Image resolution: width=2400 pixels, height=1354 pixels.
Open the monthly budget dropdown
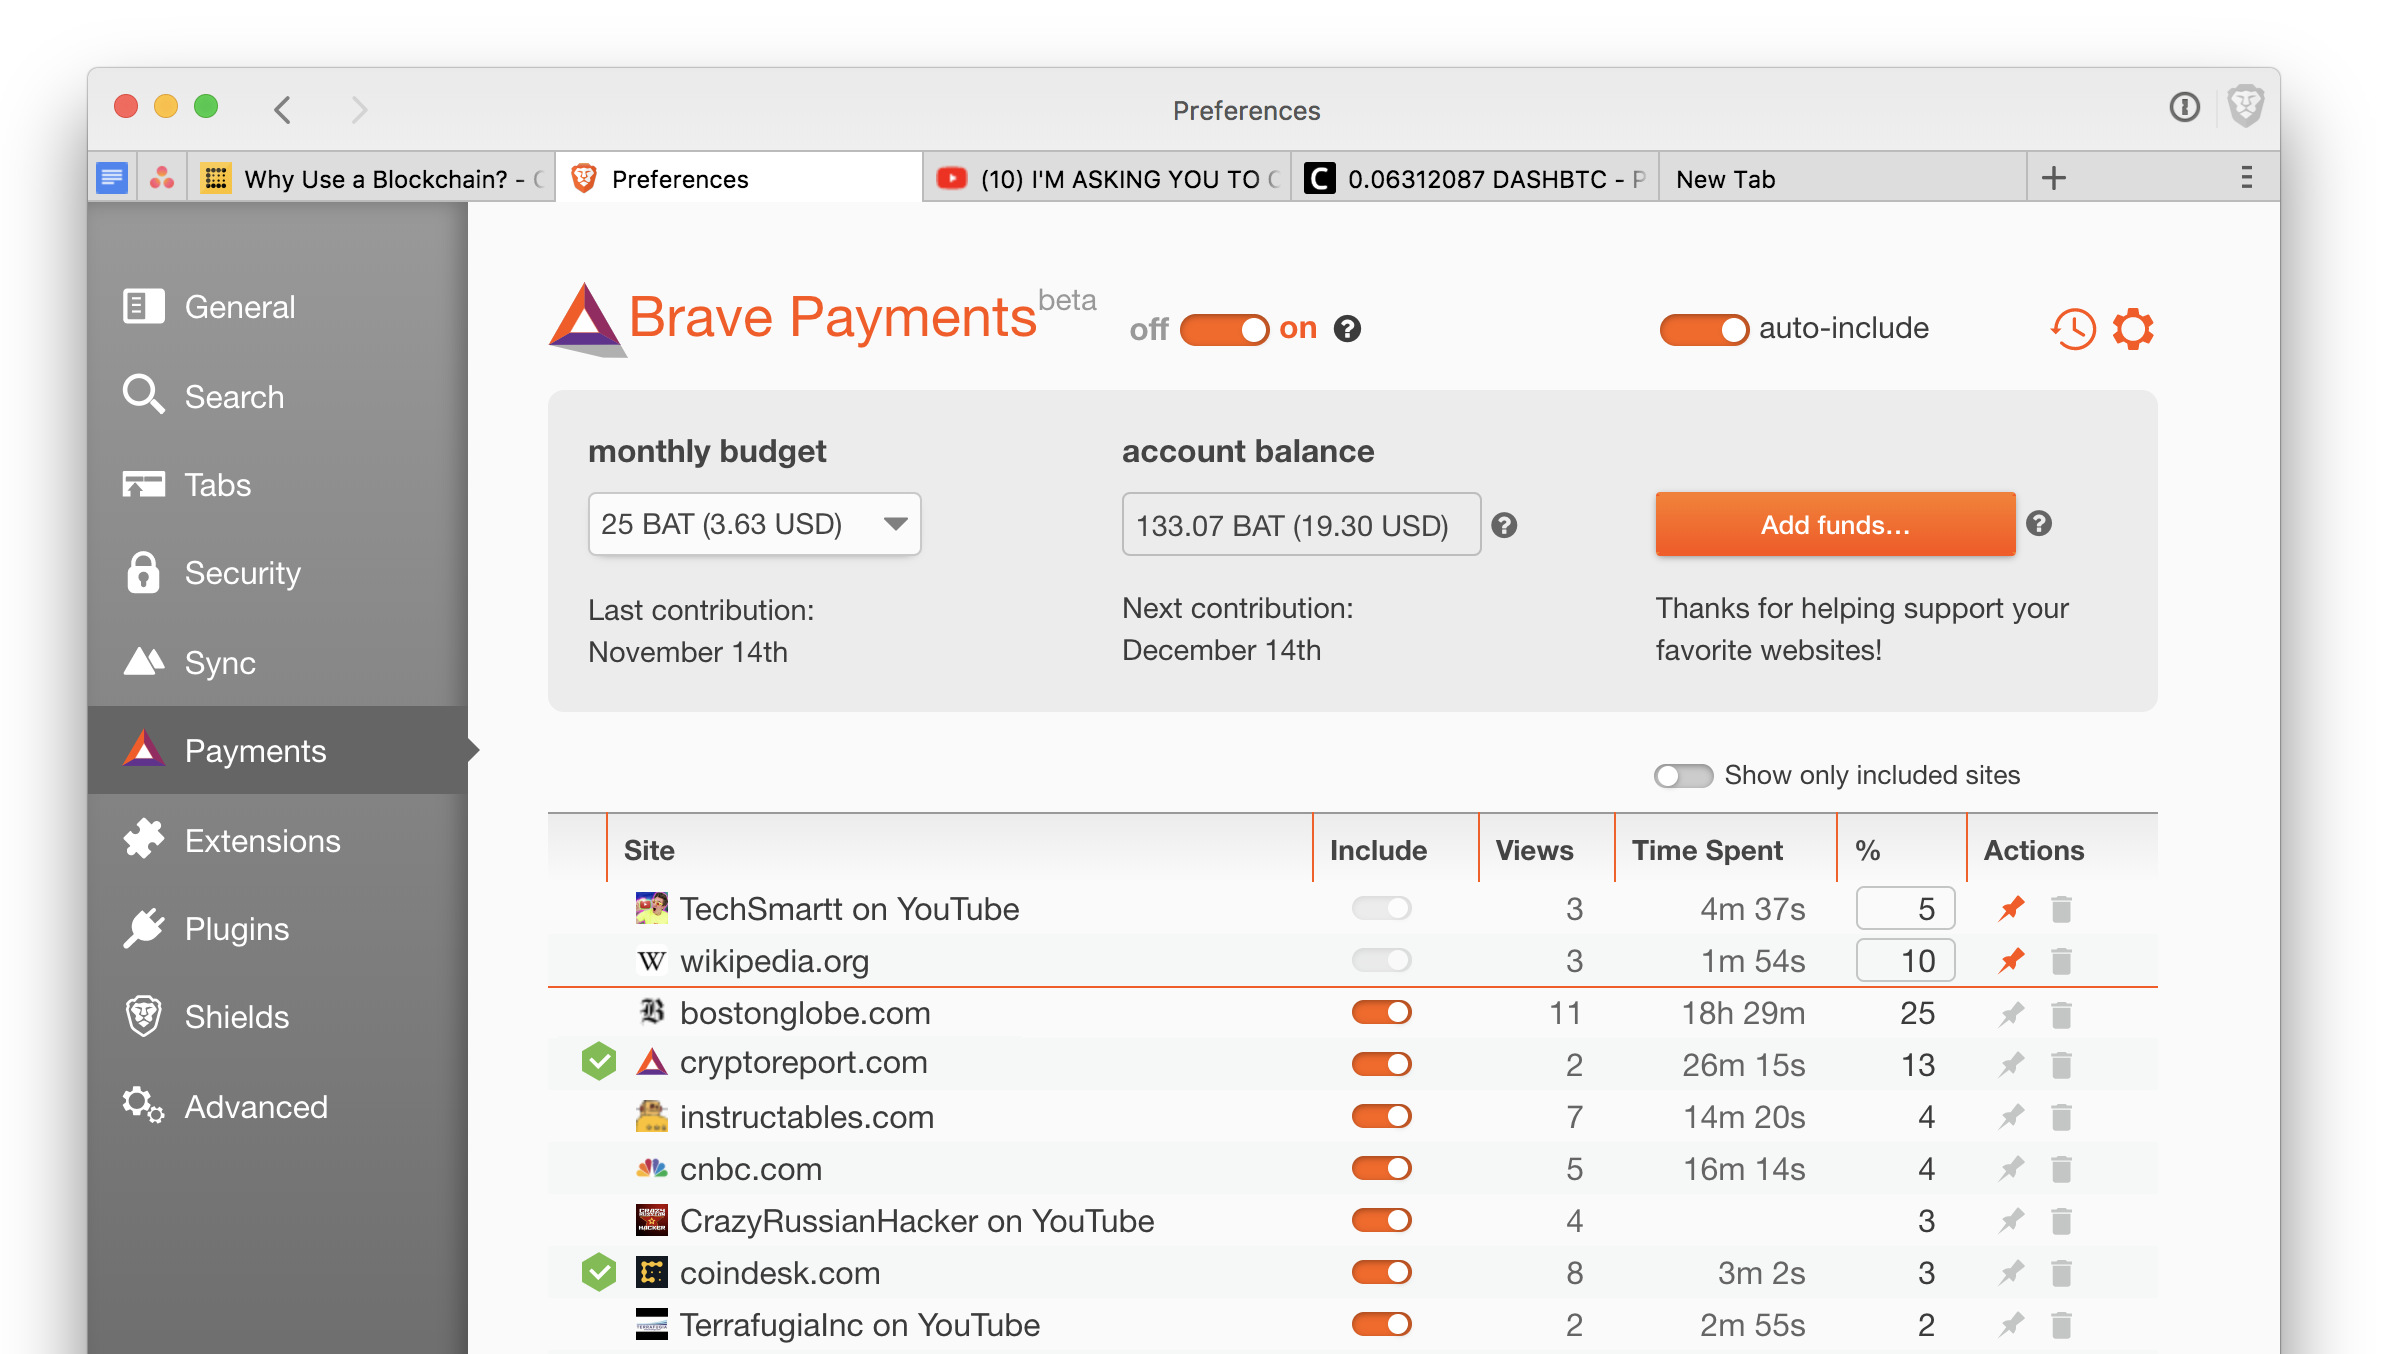pos(754,524)
